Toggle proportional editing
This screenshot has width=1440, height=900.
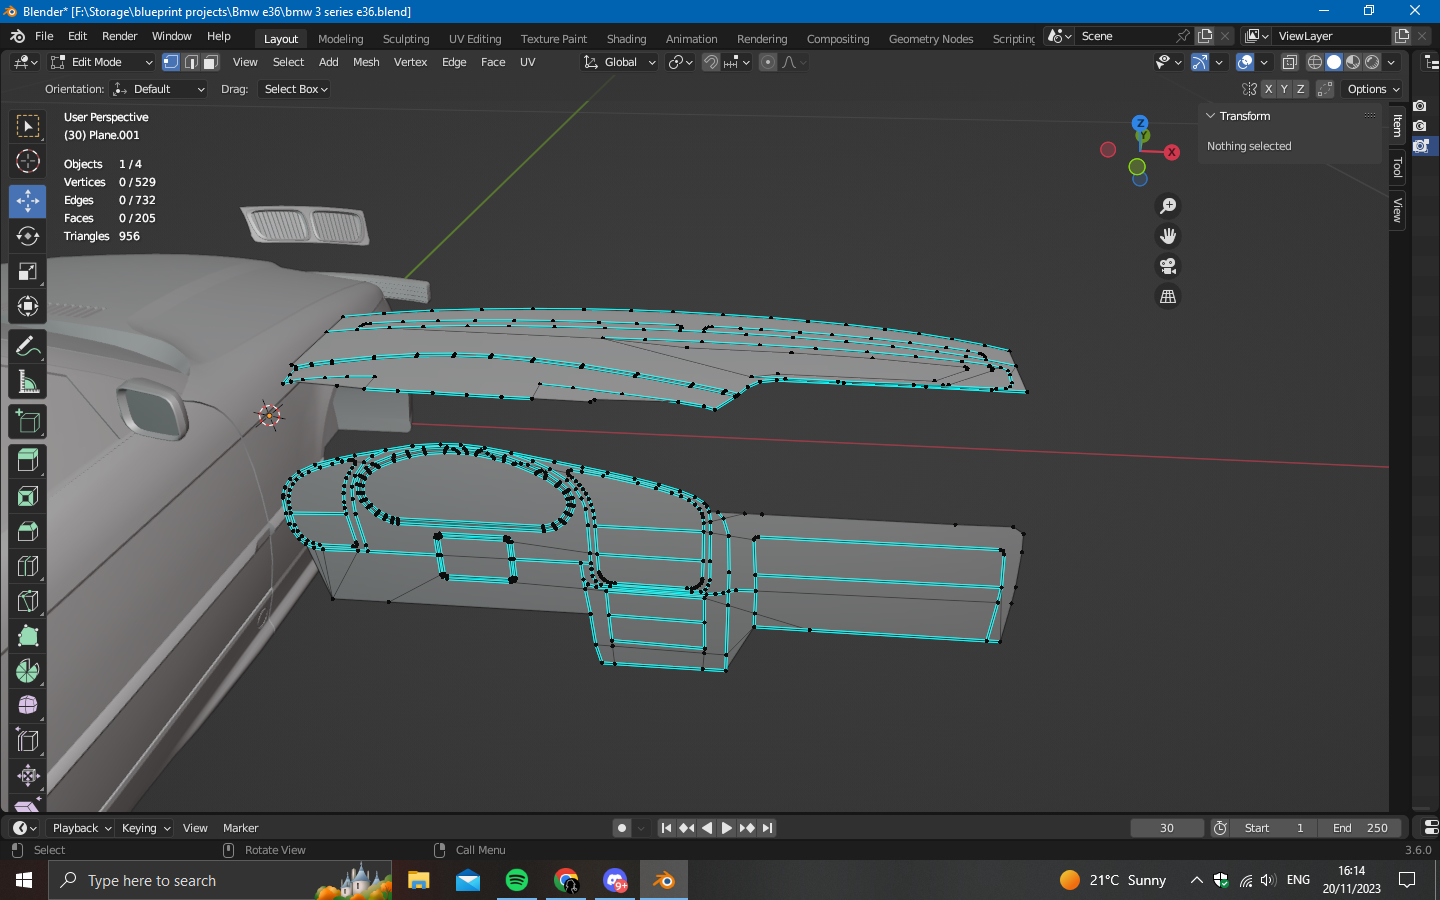pyautogui.click(x=767, y=62)
